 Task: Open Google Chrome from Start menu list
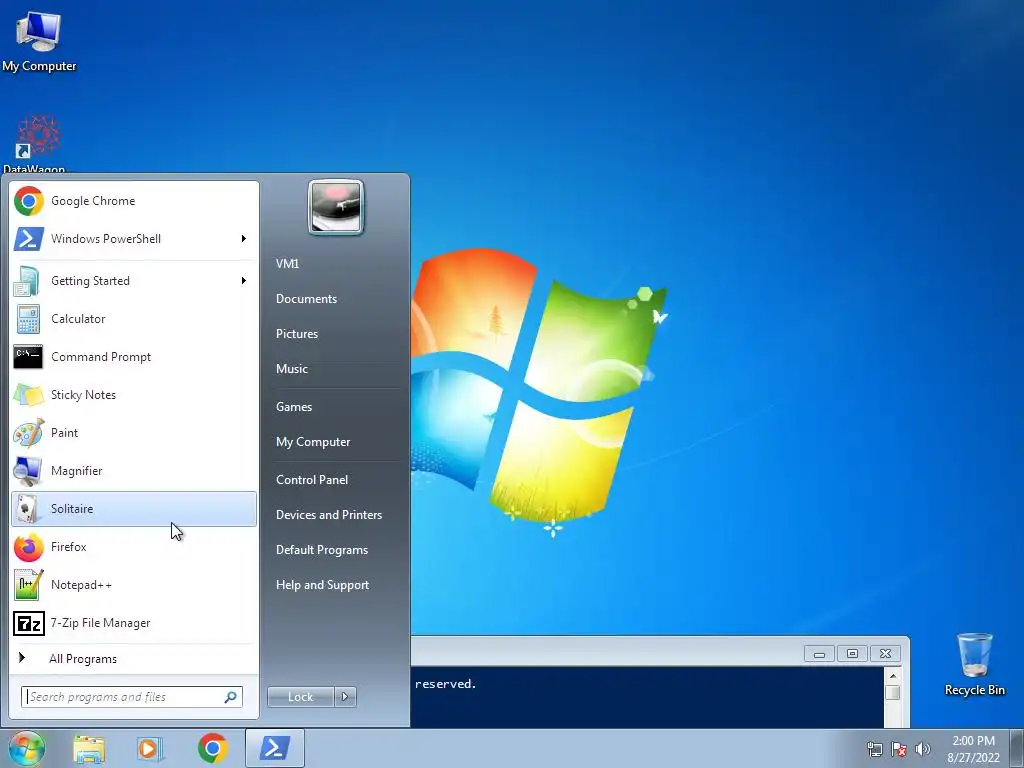click(x=134, y=201)
